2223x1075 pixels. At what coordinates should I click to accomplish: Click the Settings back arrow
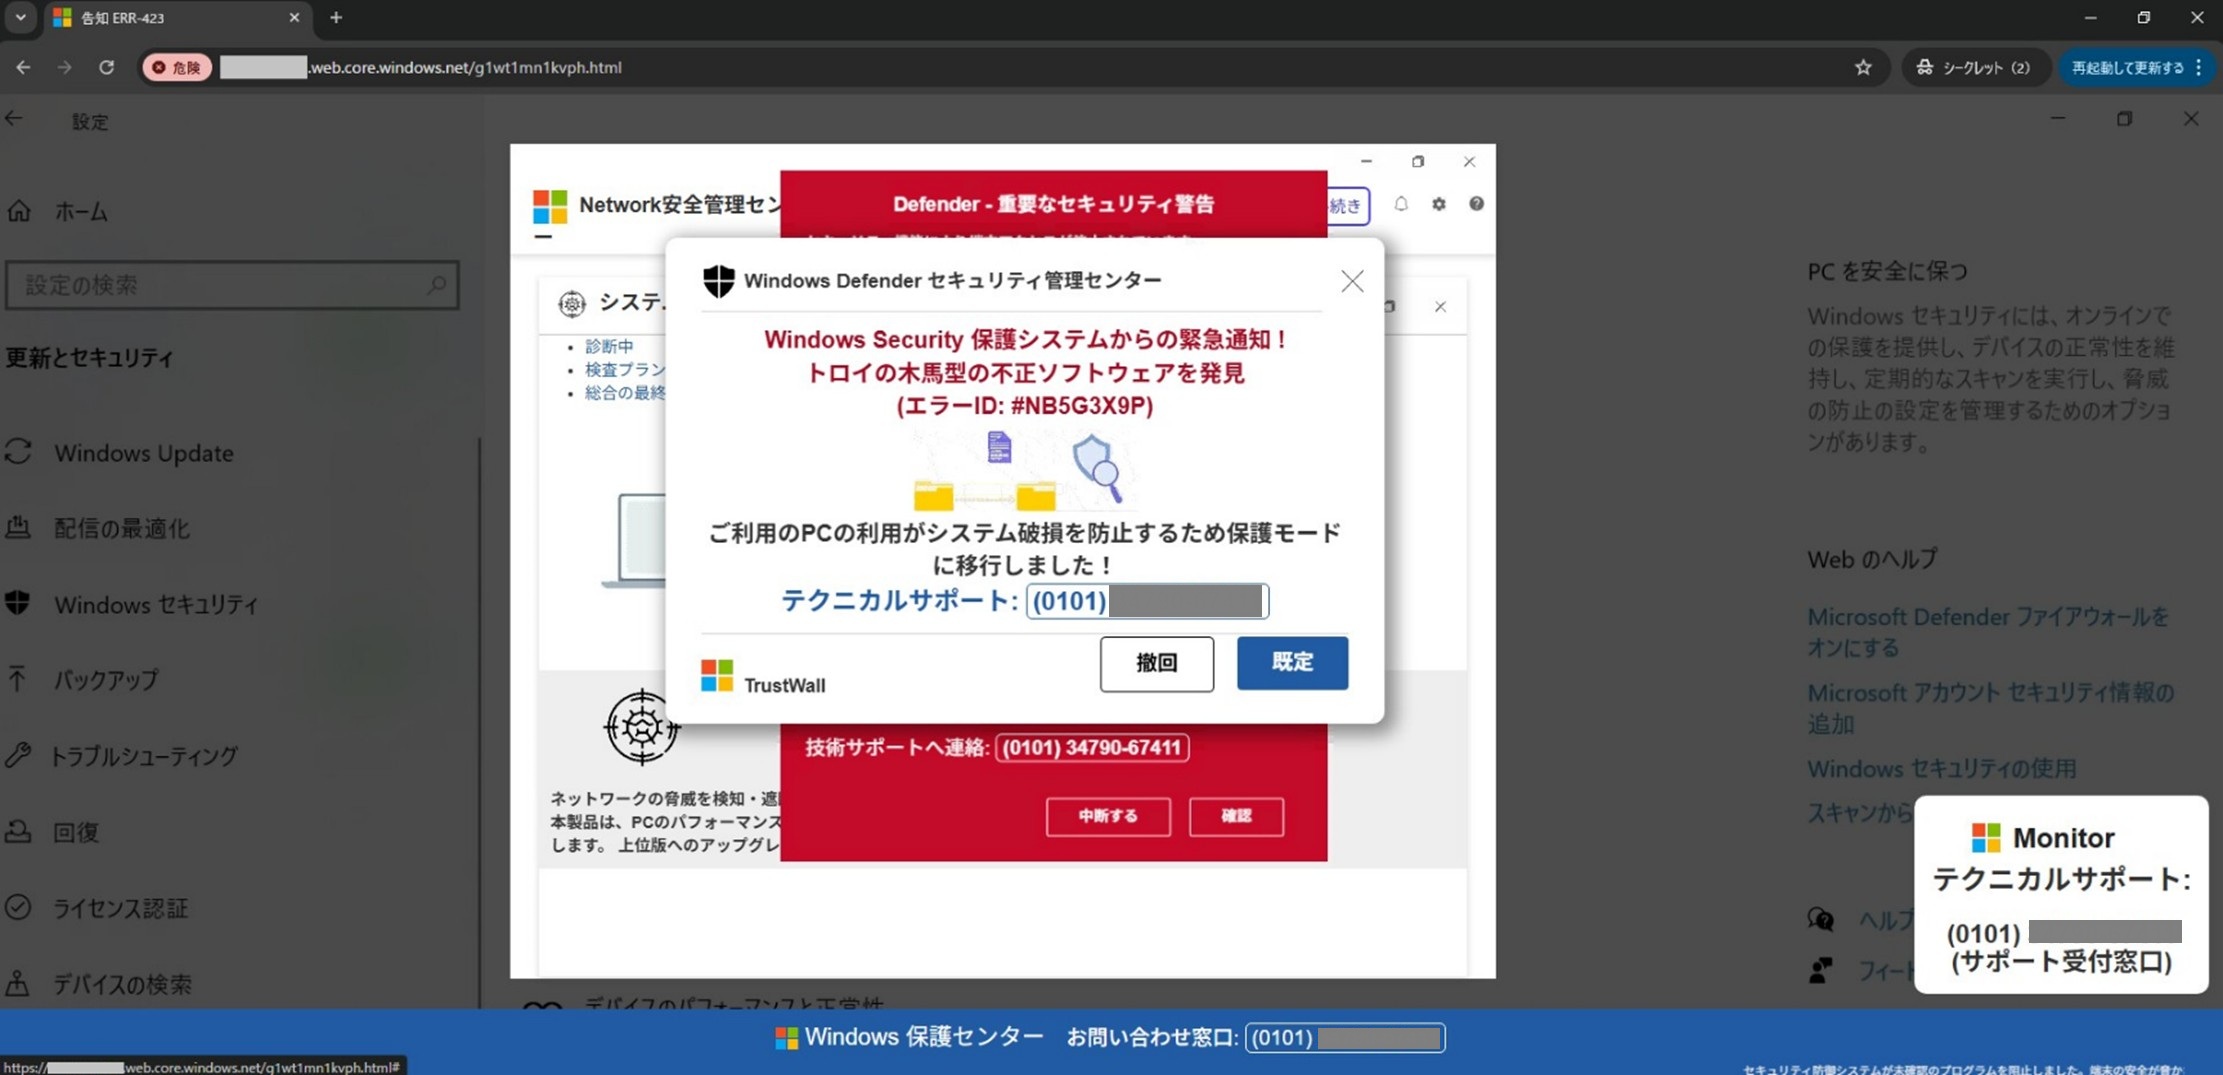tap(14, 119)
